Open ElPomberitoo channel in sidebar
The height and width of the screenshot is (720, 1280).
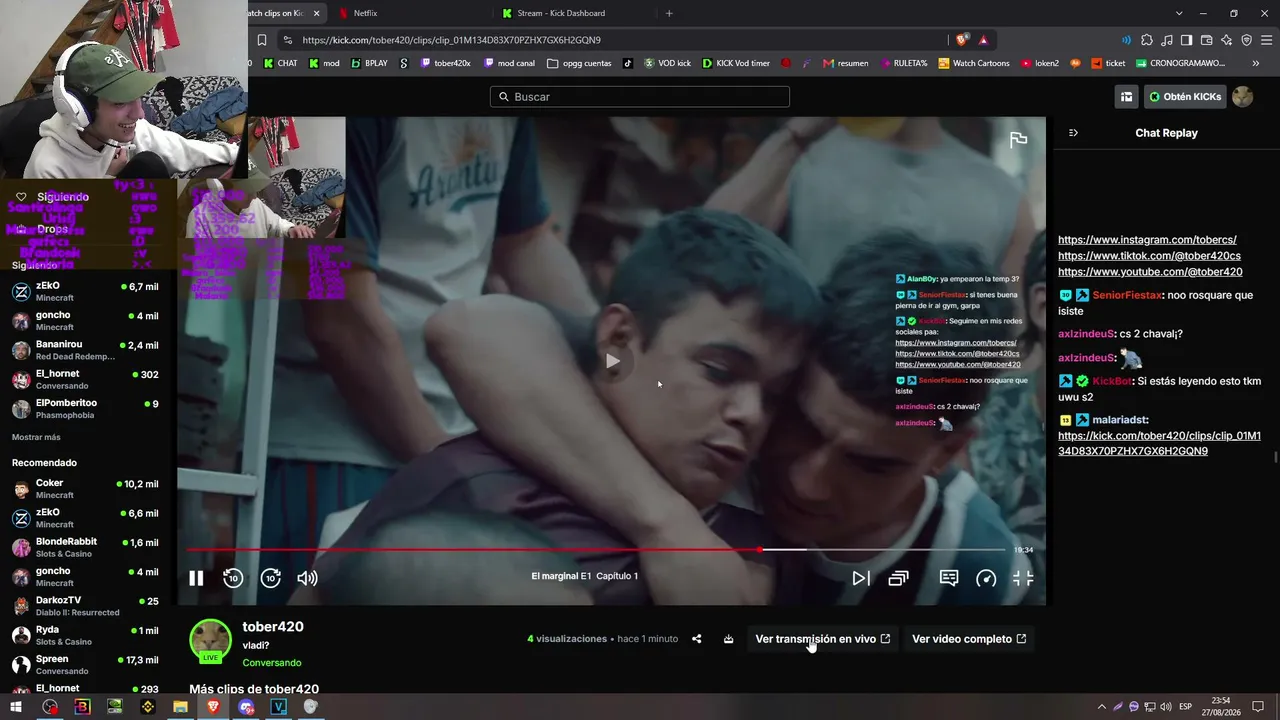(x=85, y=409)
